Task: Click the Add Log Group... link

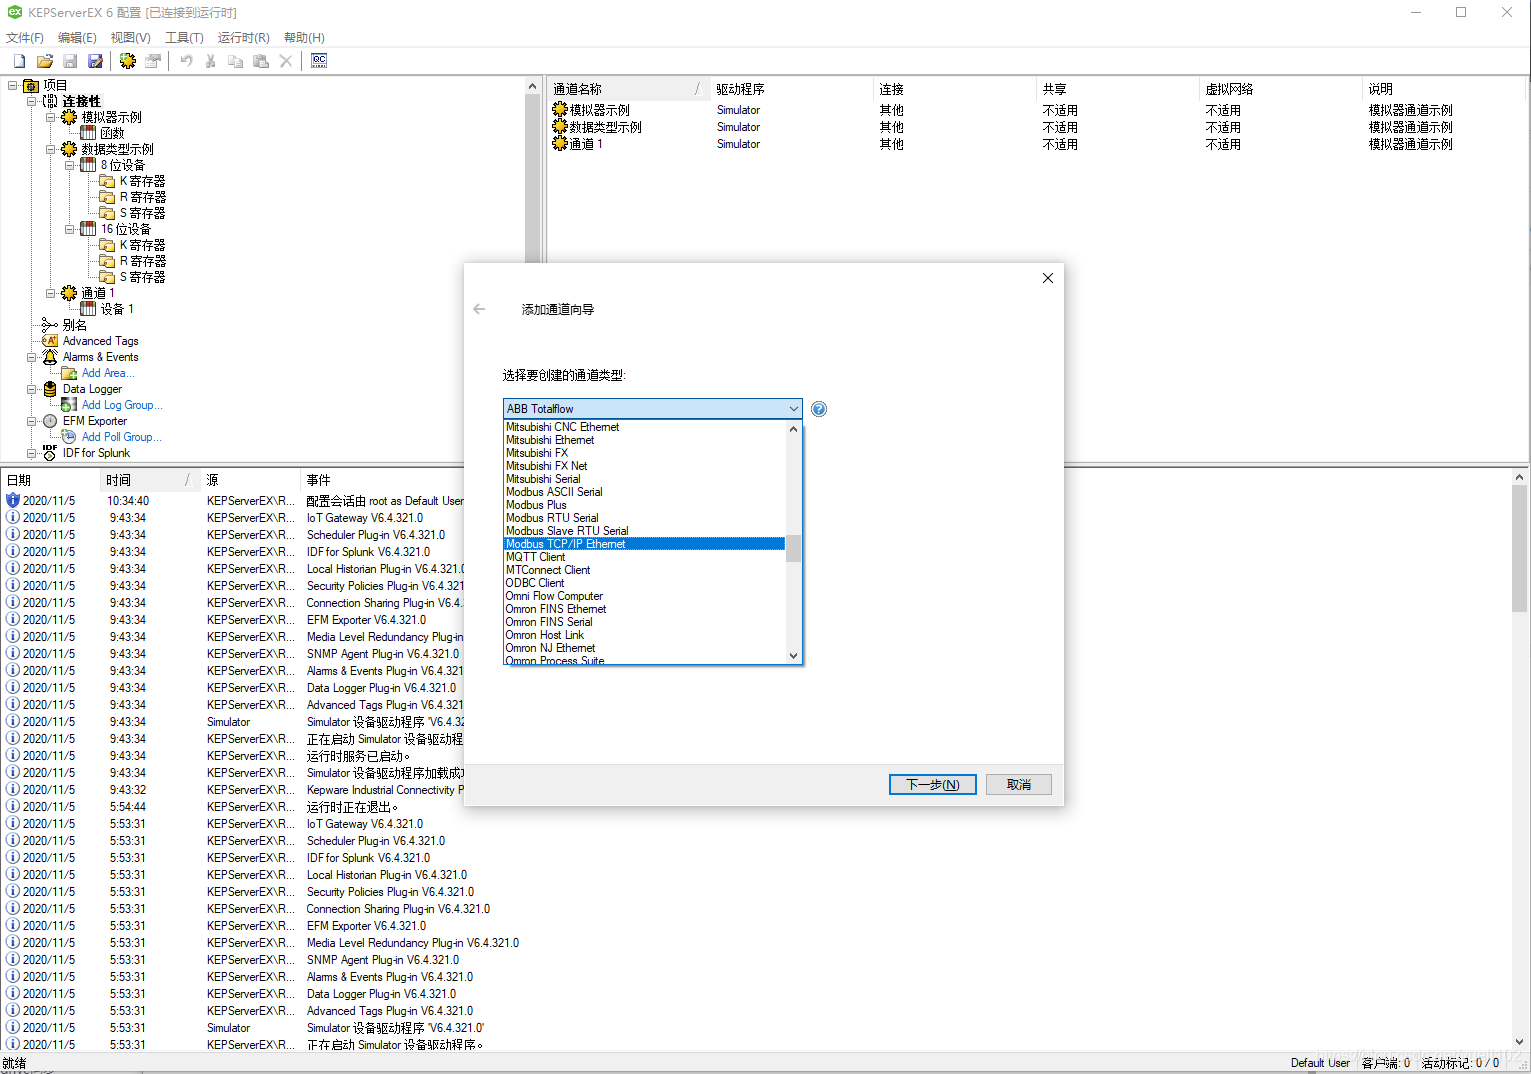Action: [x=122, y=405]
